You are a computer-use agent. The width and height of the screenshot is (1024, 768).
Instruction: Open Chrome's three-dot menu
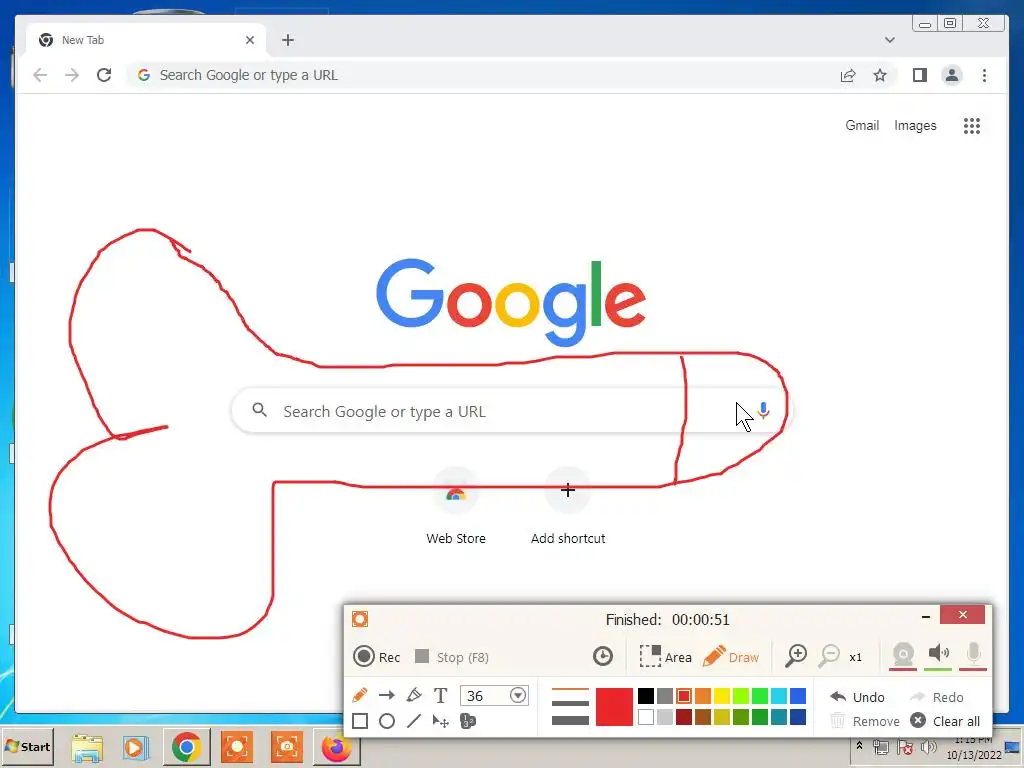tap(984, 75)
